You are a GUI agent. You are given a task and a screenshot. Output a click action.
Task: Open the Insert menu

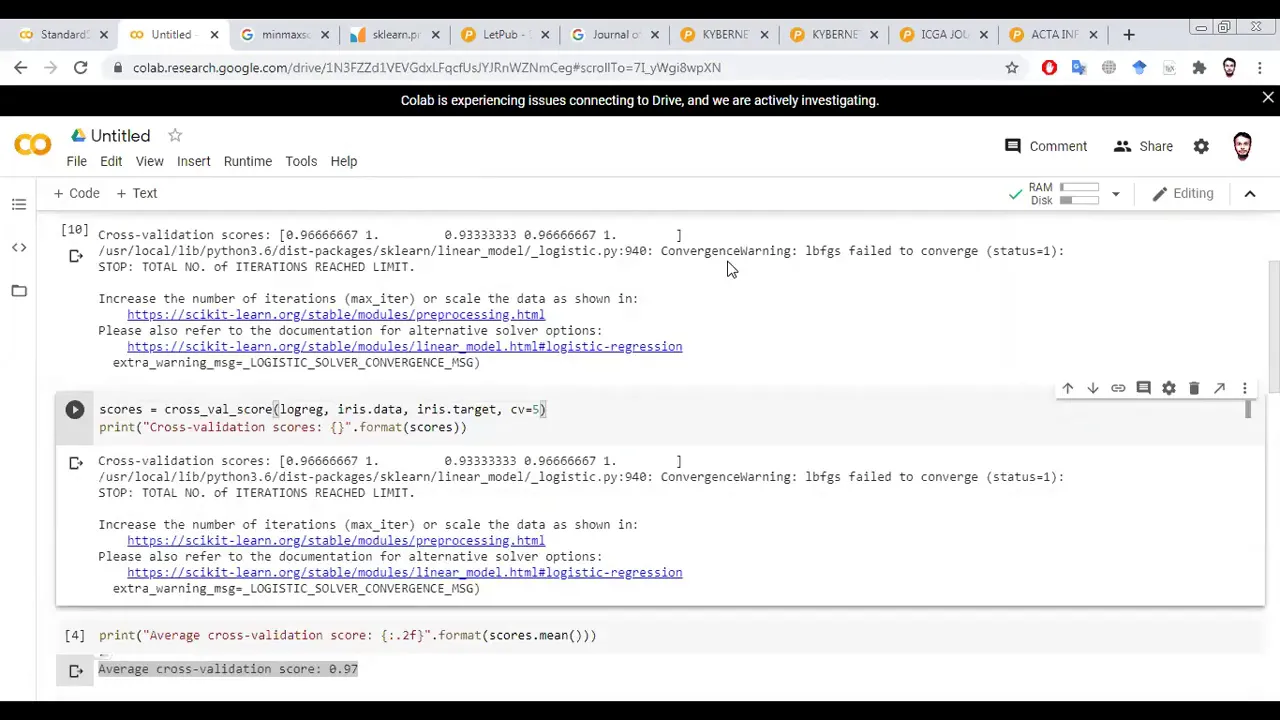pos(194,161)
